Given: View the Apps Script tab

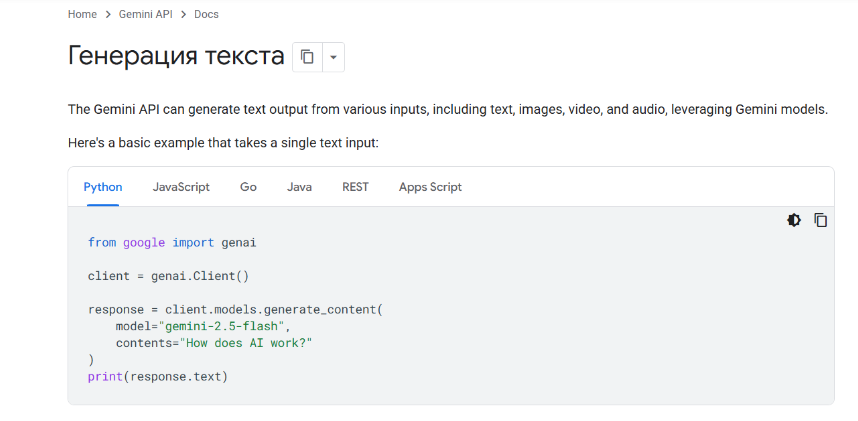Looking at the screenshot, I should 430,187.
